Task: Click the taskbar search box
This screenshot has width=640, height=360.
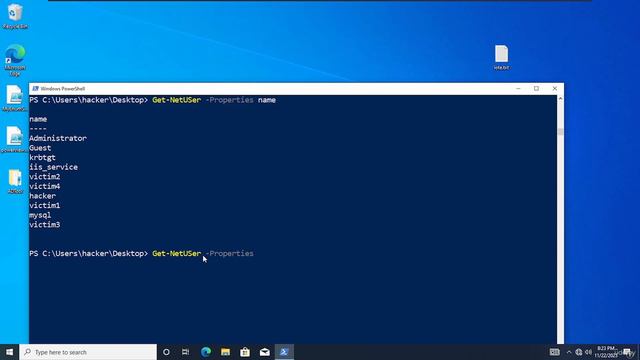Action: pyautogui.click(x=88, y=352)
